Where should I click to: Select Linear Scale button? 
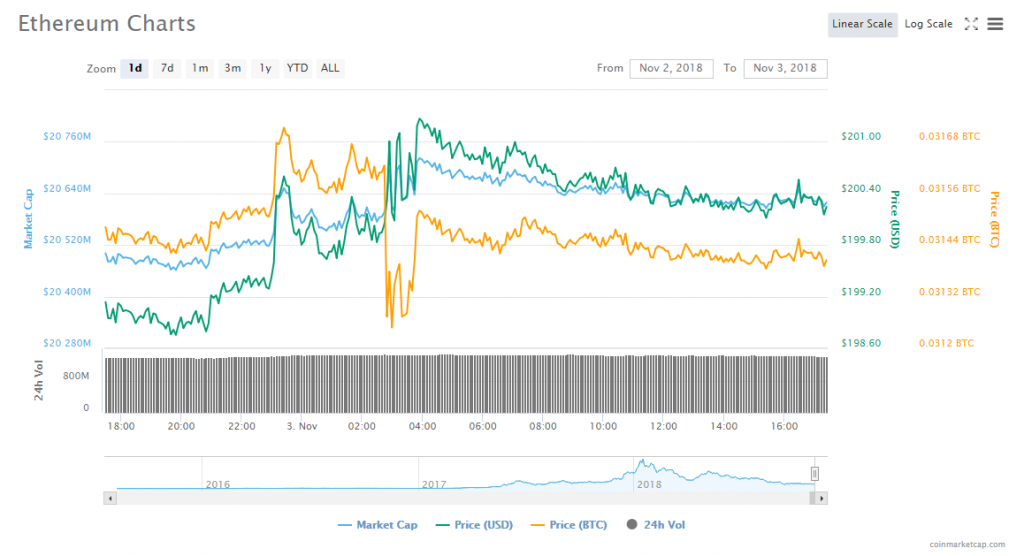(862, 24)
